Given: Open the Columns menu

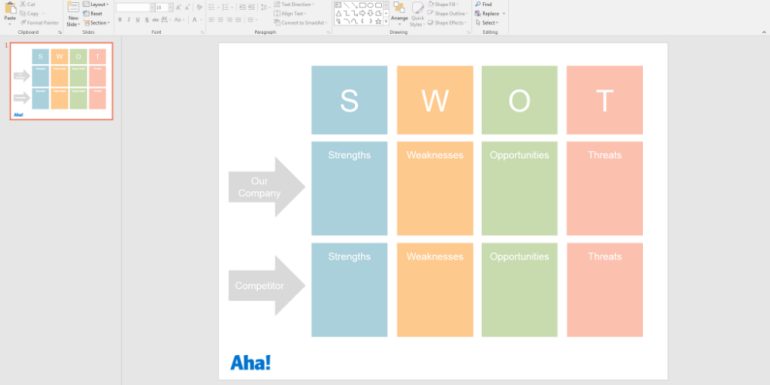Looking at the screenshot, I should (x=252, y=20).
